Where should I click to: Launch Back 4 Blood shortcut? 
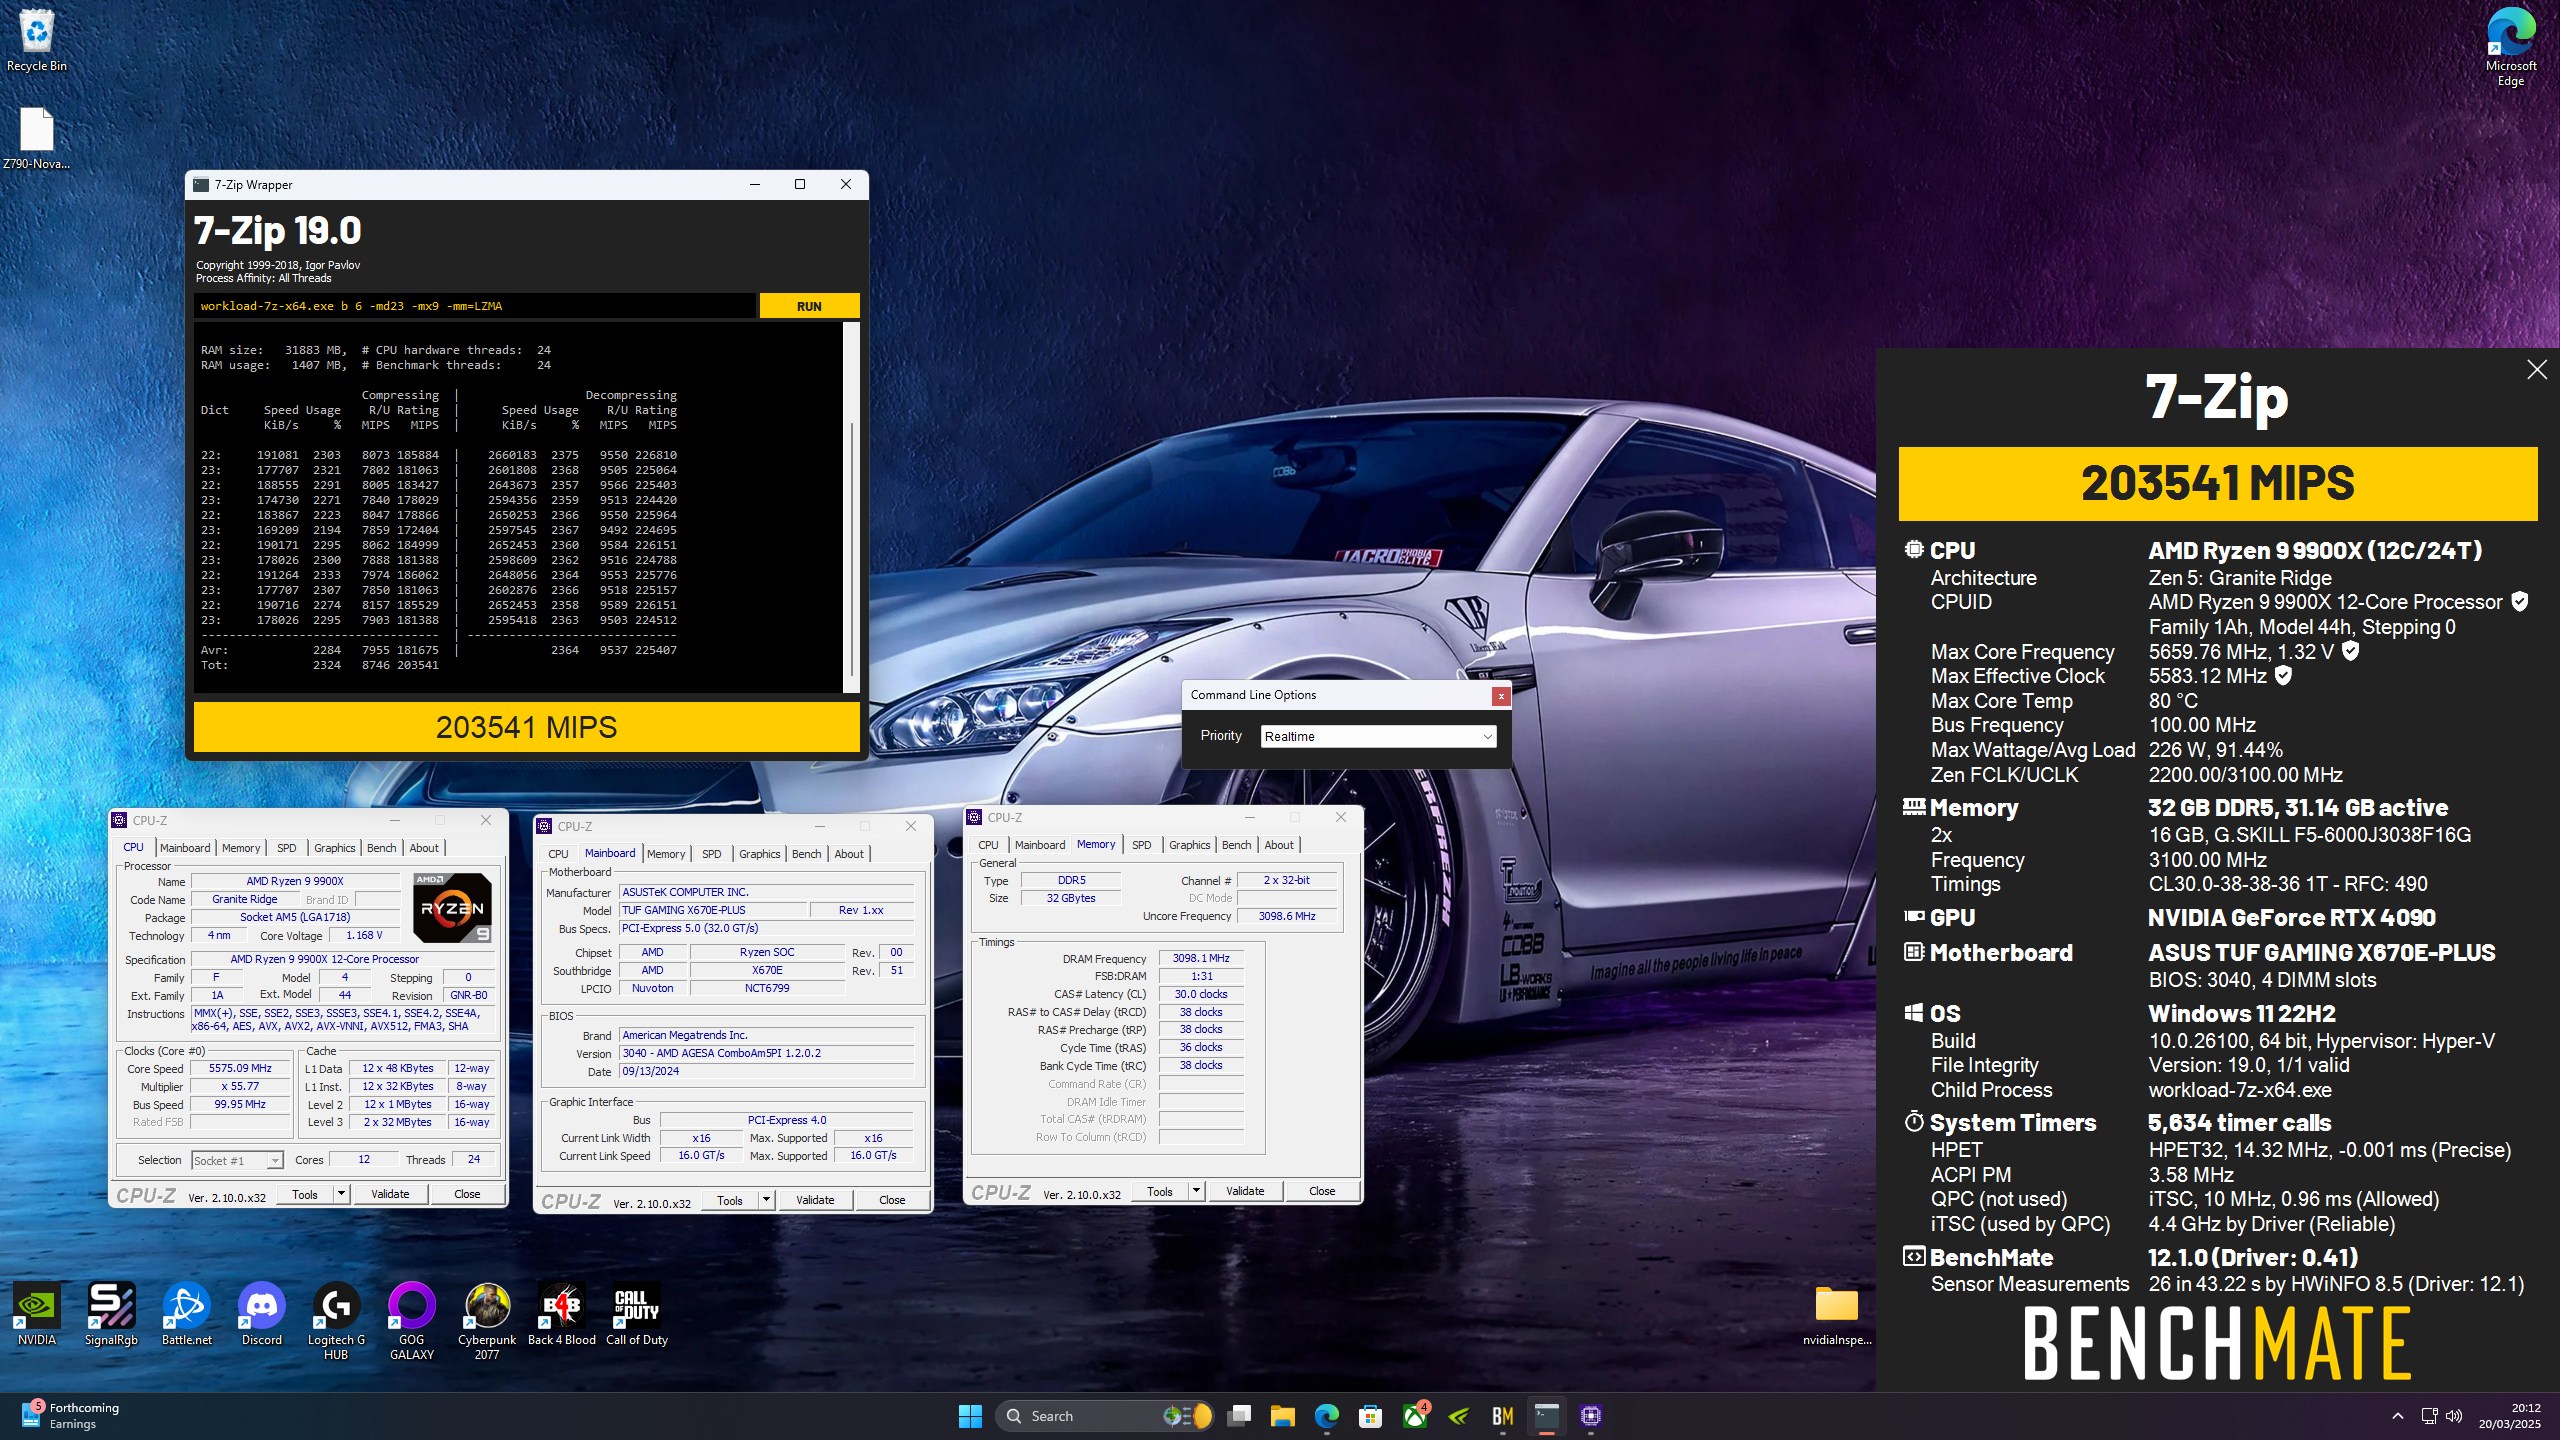(562, 1315)
